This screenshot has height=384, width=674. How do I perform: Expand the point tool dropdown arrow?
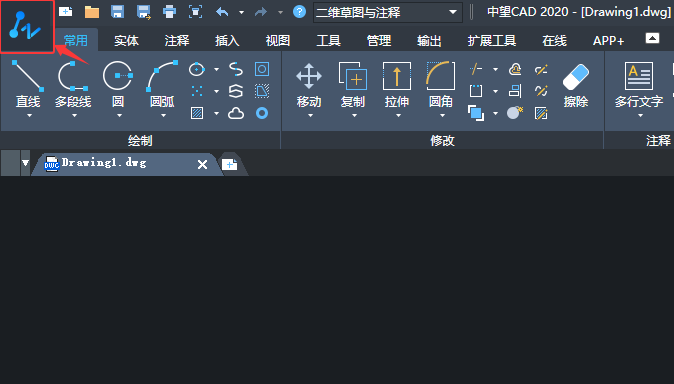pyautogui.click(x=216, y=91)
